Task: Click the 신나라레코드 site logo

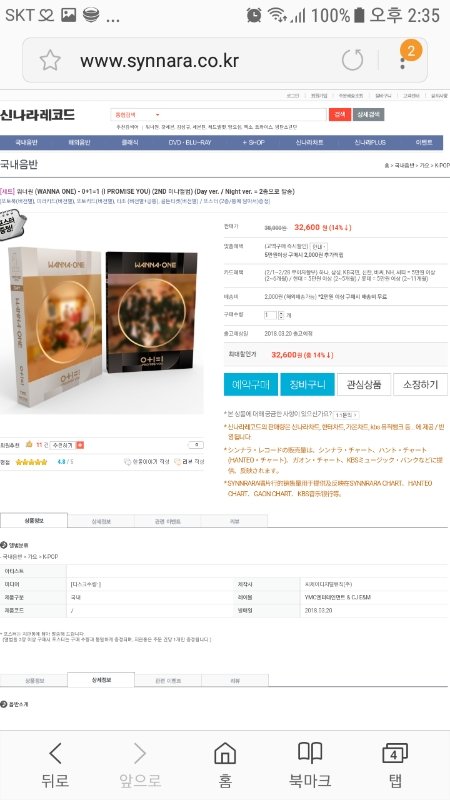Action: coord(37,115)
